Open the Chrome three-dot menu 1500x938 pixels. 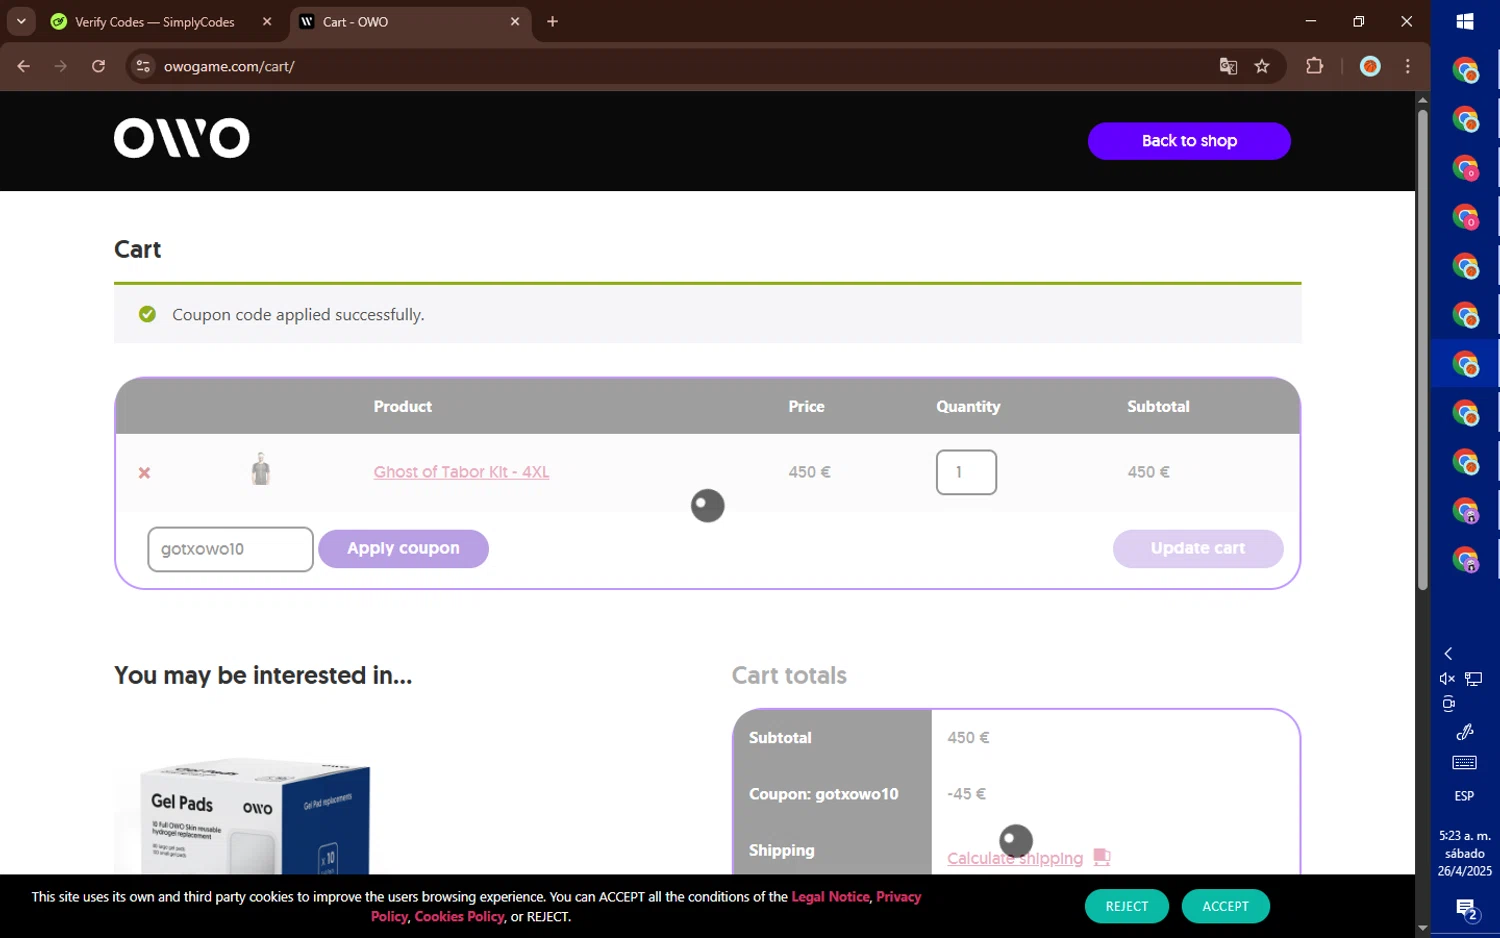tap(1408, 66)
